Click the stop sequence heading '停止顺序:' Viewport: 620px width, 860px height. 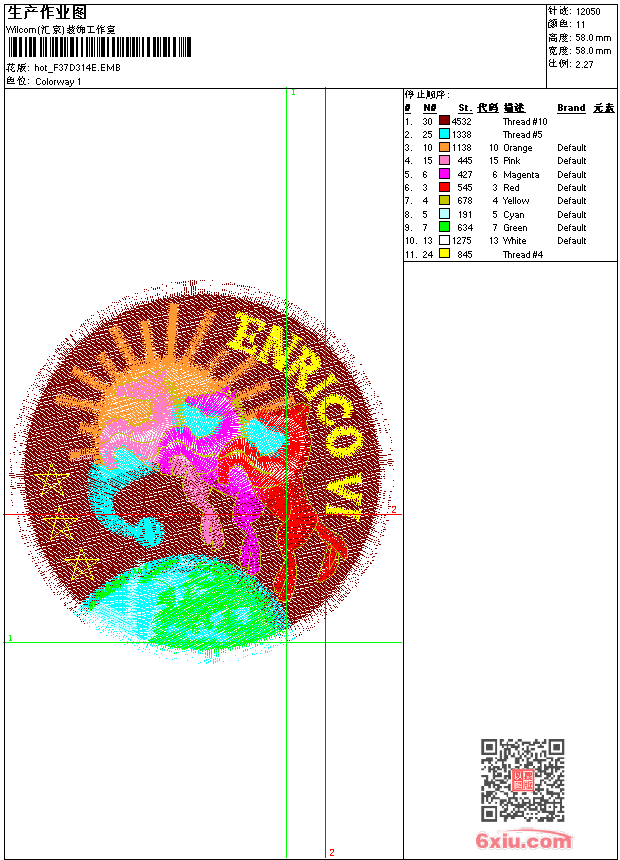point(427,95)
